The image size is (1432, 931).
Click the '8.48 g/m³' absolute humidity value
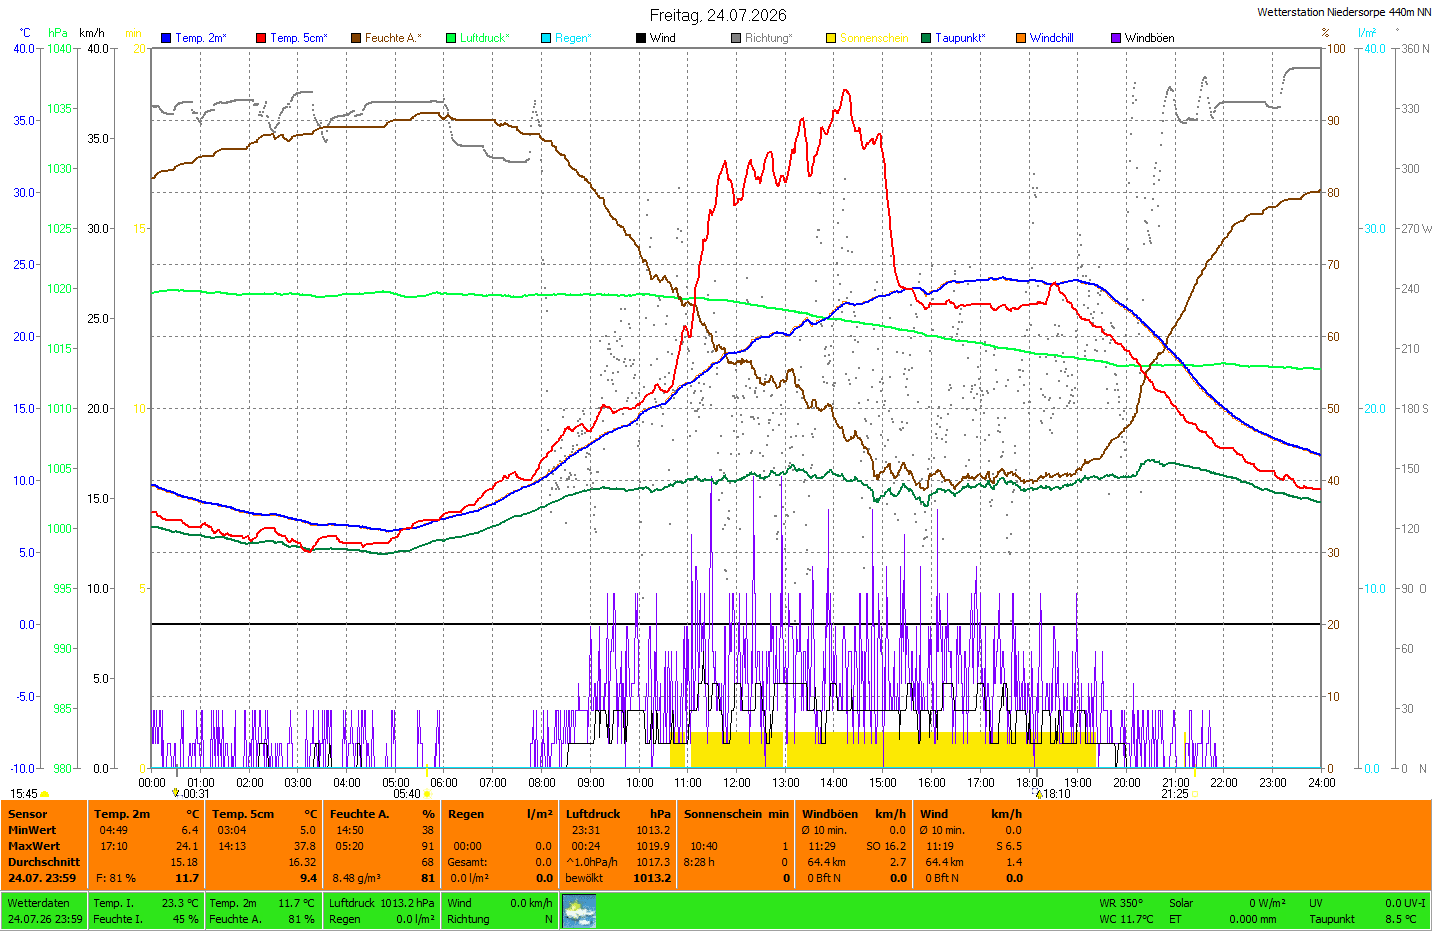(x=357, y=878)
